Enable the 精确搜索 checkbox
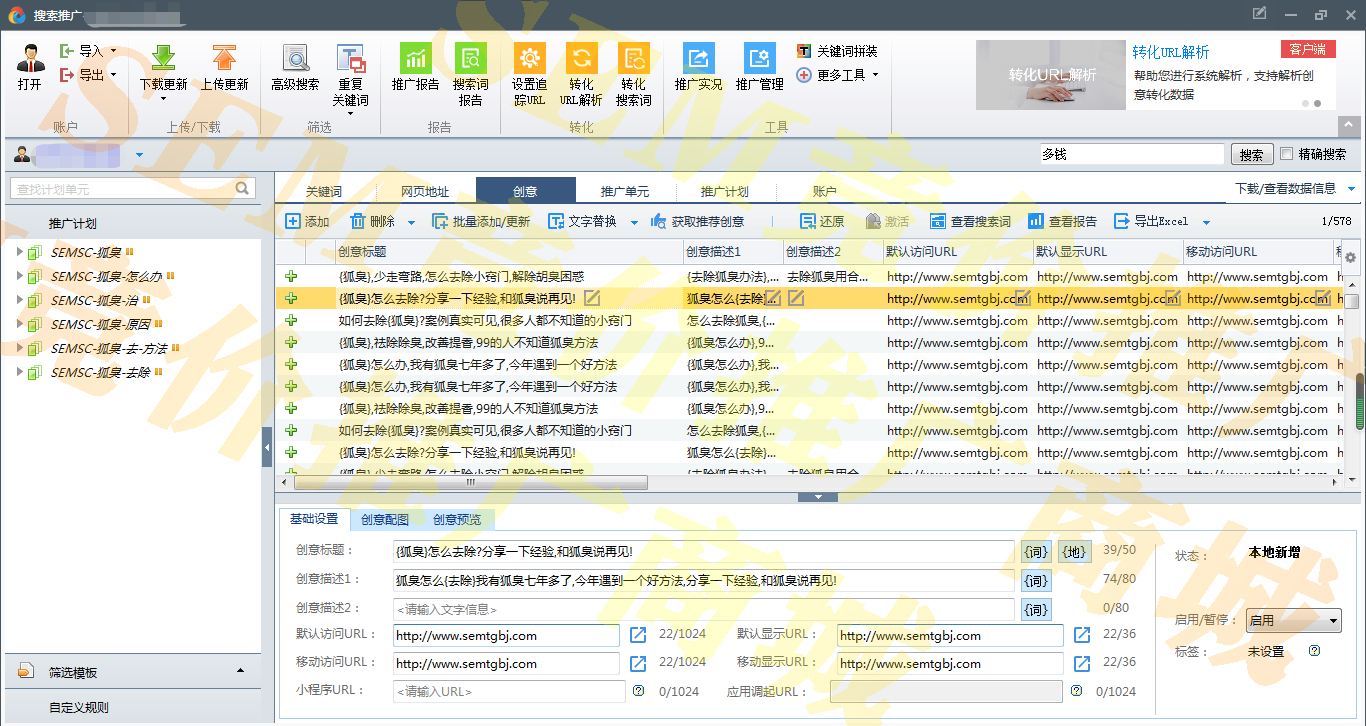 coord(1287,154)
